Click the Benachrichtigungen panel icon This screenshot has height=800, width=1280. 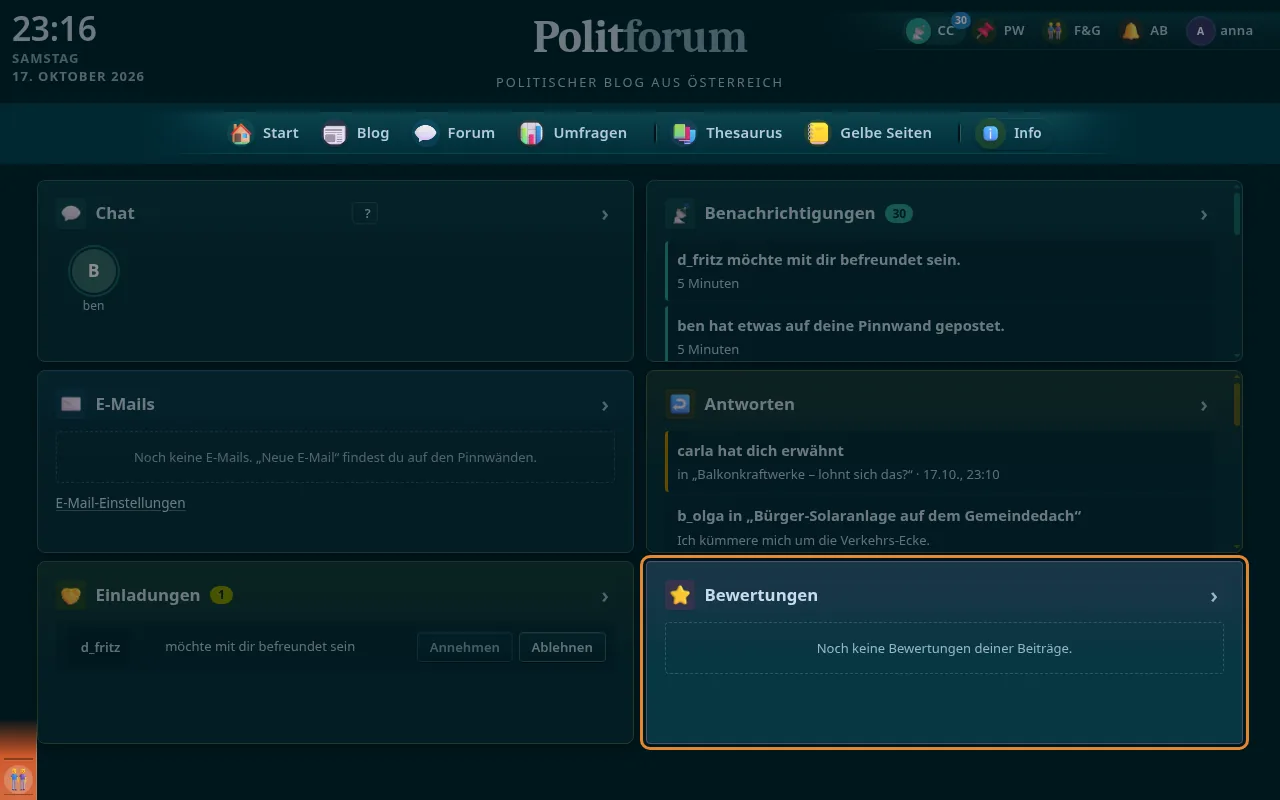click(x=680, y=213)
